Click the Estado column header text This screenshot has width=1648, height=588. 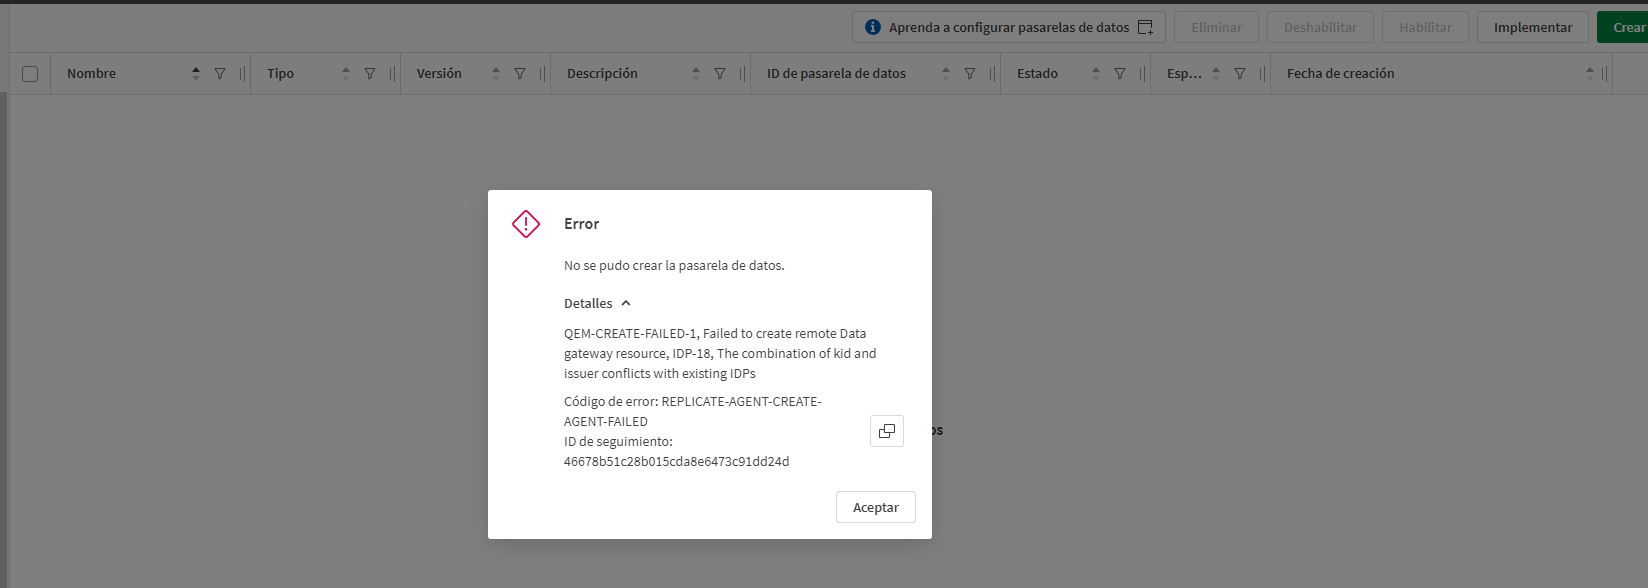tap(1037, 74)
